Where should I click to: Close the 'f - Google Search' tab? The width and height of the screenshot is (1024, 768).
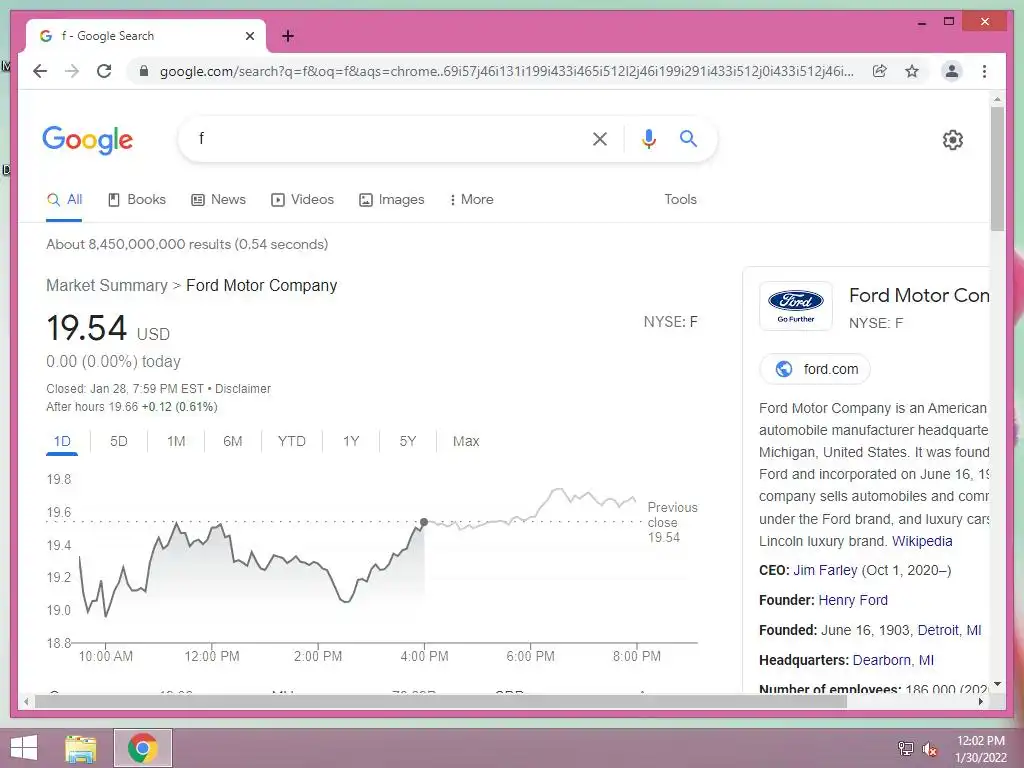click(249, 36)
